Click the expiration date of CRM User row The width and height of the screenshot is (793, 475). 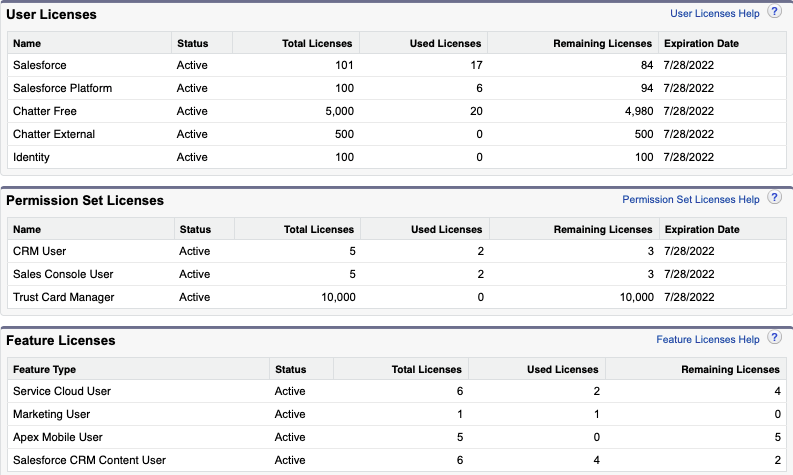tap(689, 251)
